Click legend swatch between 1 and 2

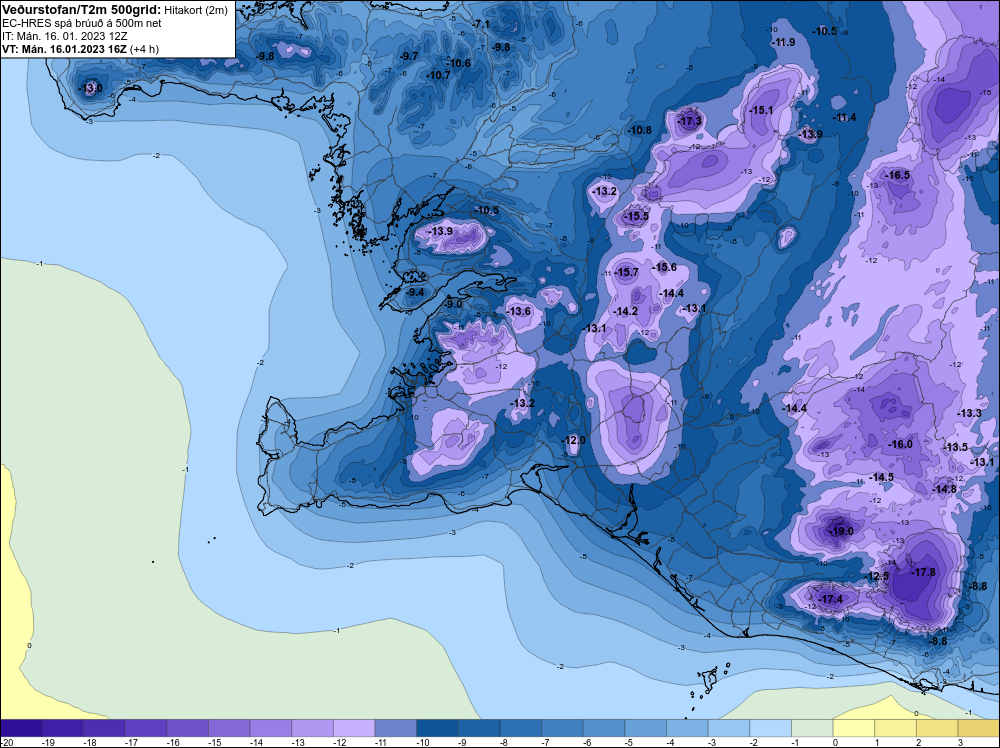point(895,728)
